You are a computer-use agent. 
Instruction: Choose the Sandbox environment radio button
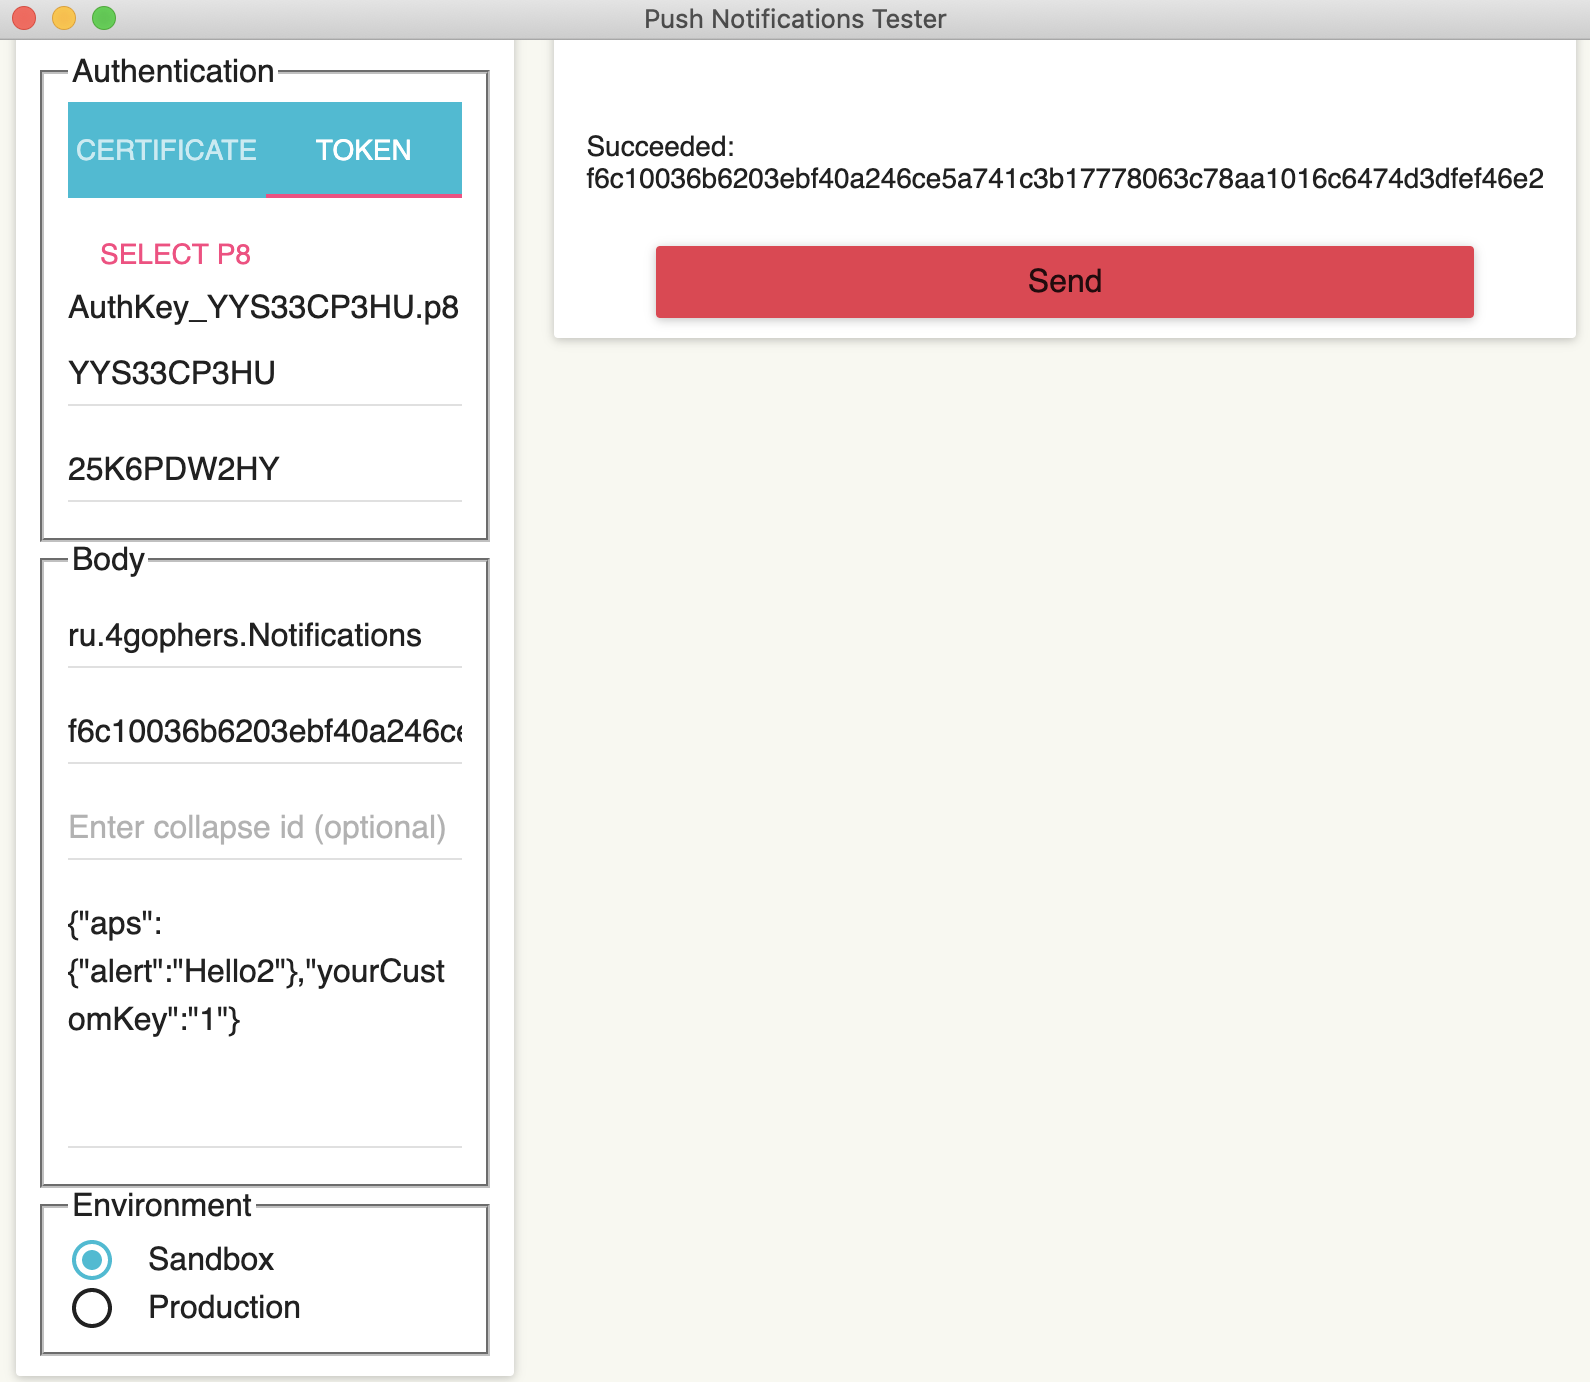(x=92, y=1260)
